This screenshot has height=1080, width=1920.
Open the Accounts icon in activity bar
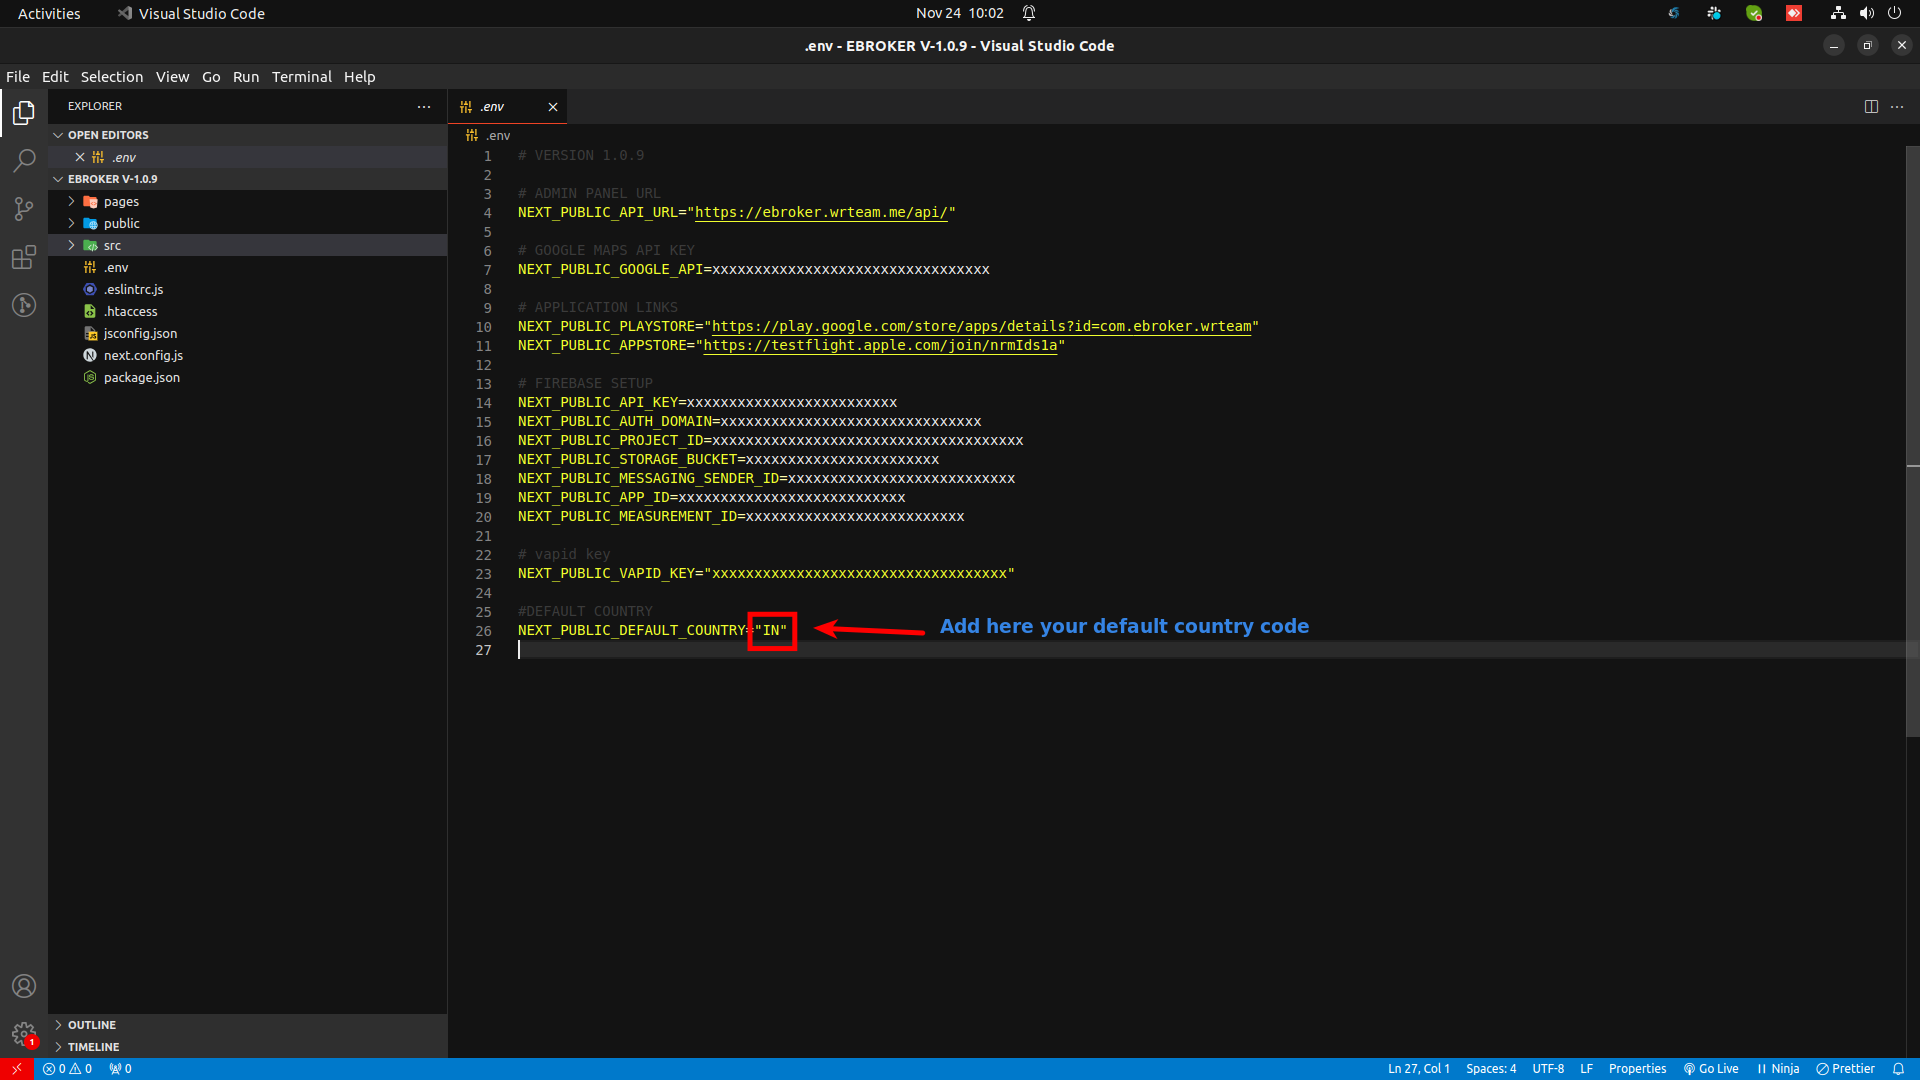tap(24, 986)
